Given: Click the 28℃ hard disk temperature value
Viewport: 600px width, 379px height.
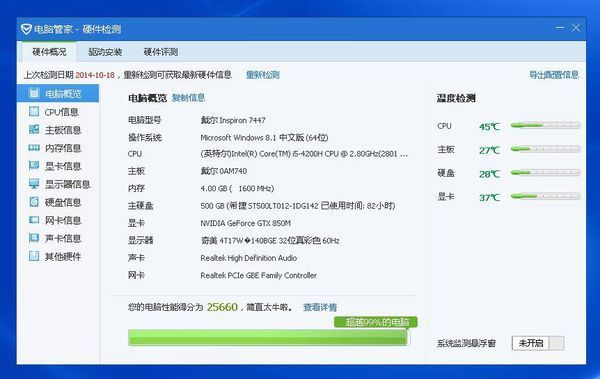Looking at the screenshot, I should click(x=489, y=174).
